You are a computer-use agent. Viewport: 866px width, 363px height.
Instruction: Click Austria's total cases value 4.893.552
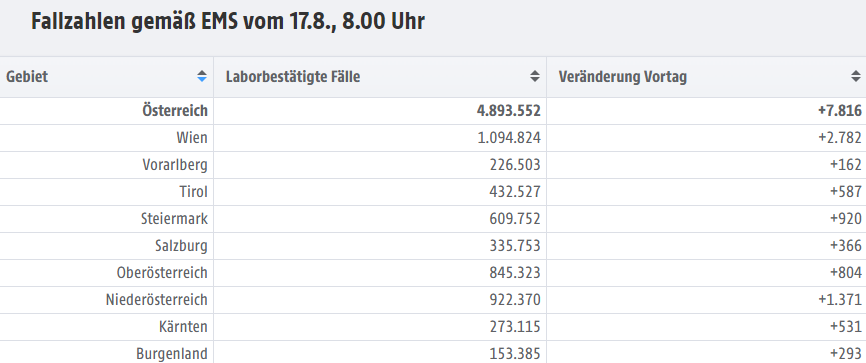pyautogui.click(x=509, y=111)
